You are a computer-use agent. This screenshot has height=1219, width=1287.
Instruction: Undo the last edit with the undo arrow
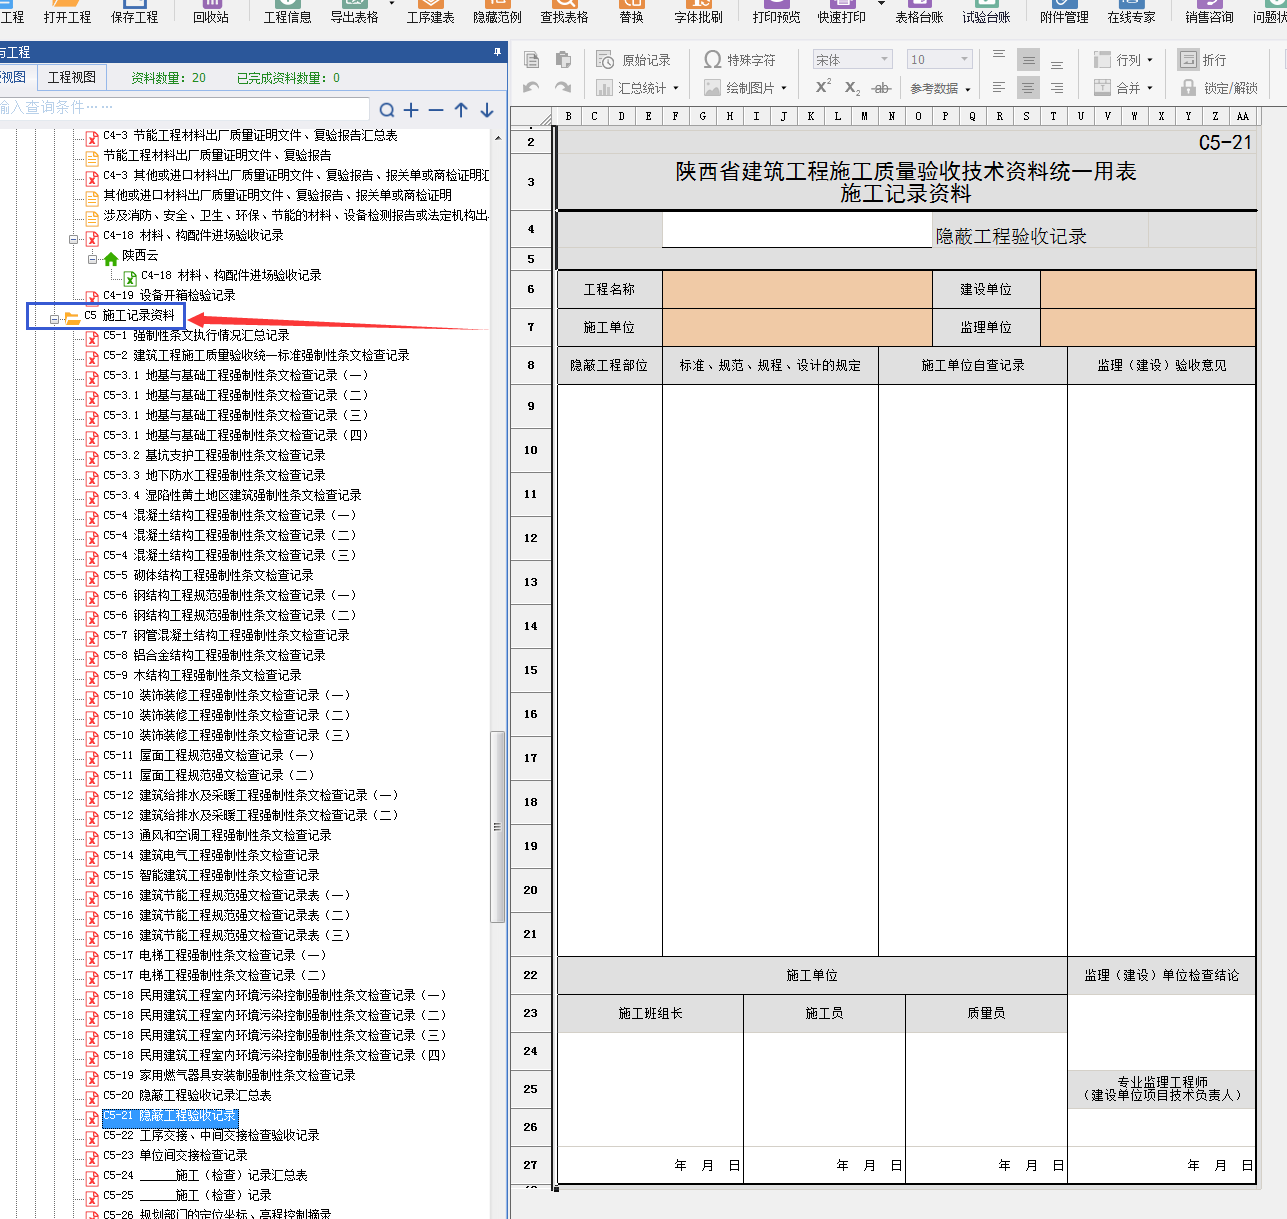(532, 88)
